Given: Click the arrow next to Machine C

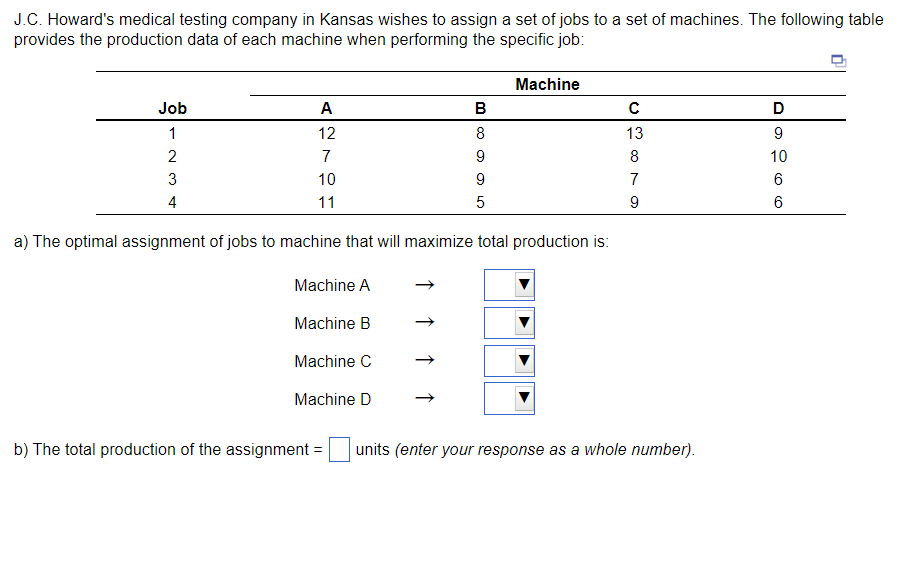Looking at the screenshot, I should click(425, 360).
